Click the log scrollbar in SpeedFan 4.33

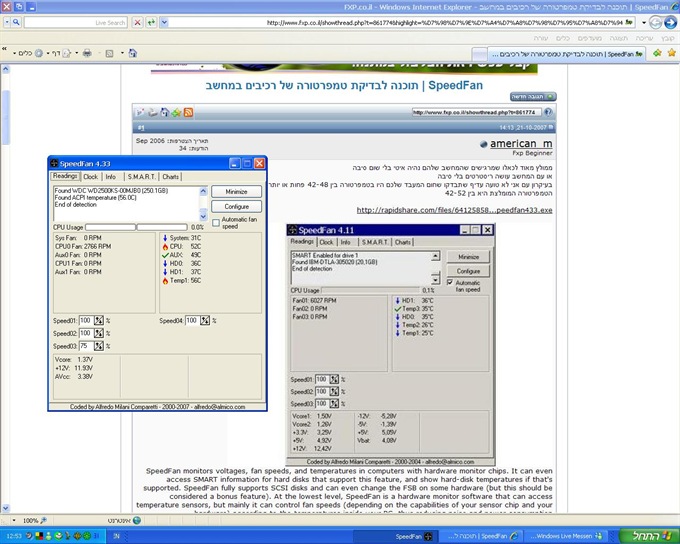tap(203, 203)
